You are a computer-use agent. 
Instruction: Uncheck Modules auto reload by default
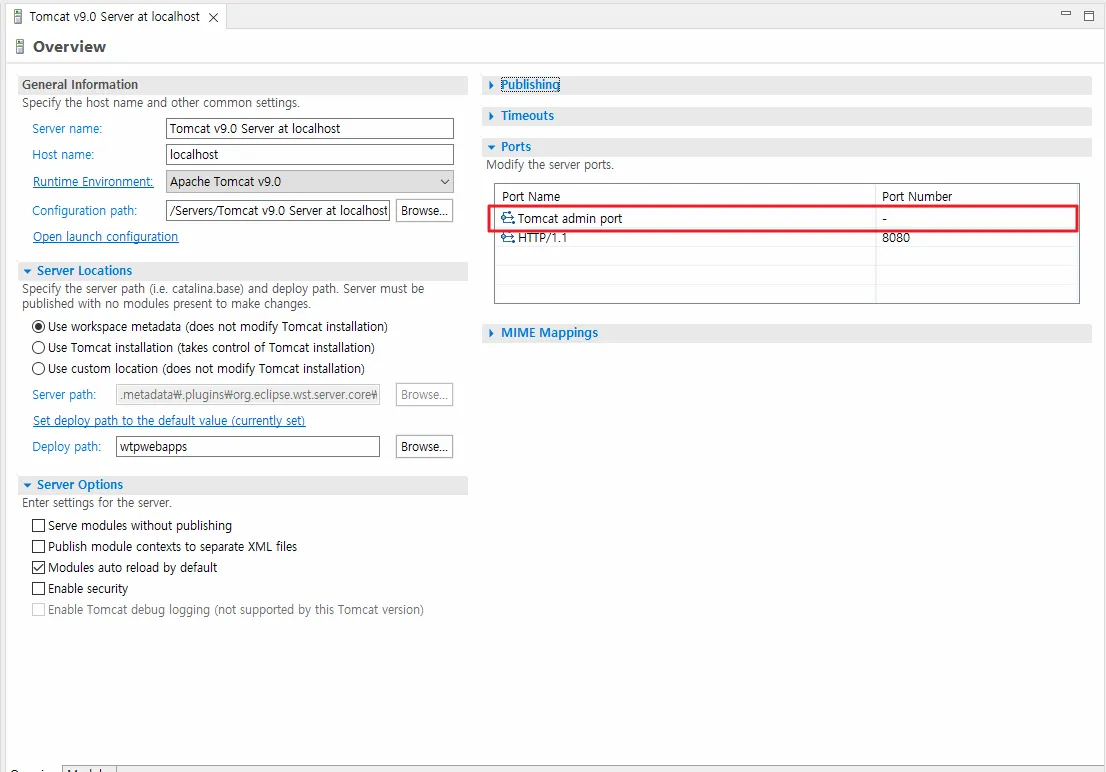pyautogui.click(x=39, y=568)
